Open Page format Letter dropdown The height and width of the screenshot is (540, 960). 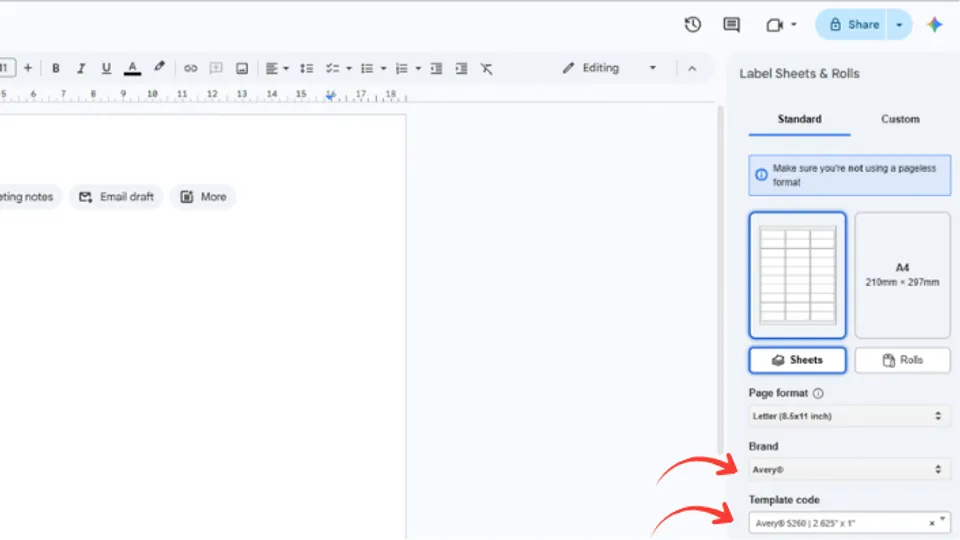point(849,416)
